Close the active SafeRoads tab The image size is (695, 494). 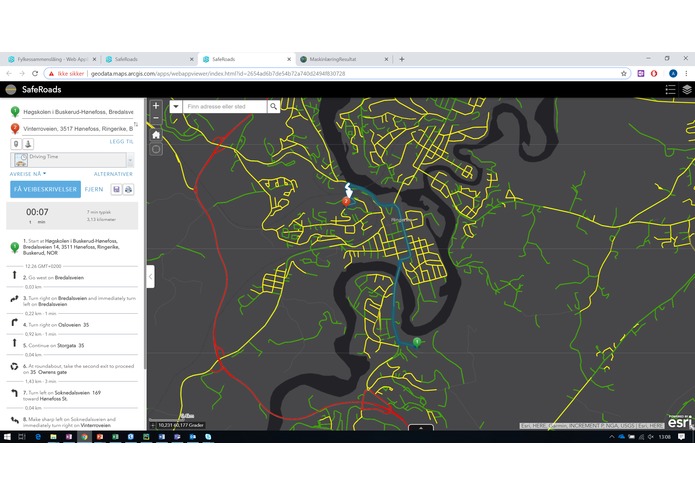pyautogui.click(x=289, y=59)
